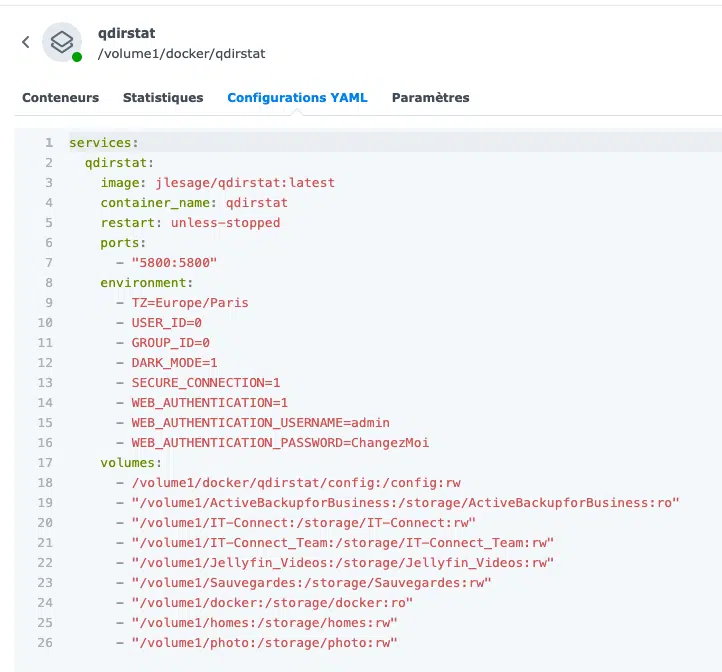Image resolution: width=722 pixels, height=672 pixels.
Task: Click the /volume1/docker:/storage/docker:ro line
Action: coord(272,603)
